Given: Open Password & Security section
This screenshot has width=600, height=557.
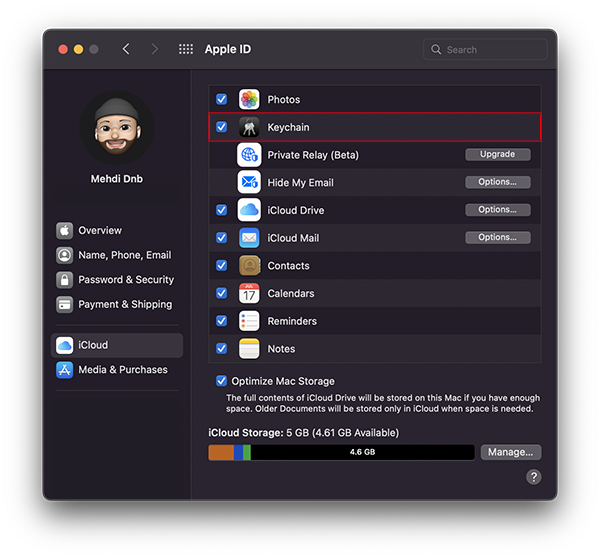Looking at the screenshot, I should tap(117, 280).
